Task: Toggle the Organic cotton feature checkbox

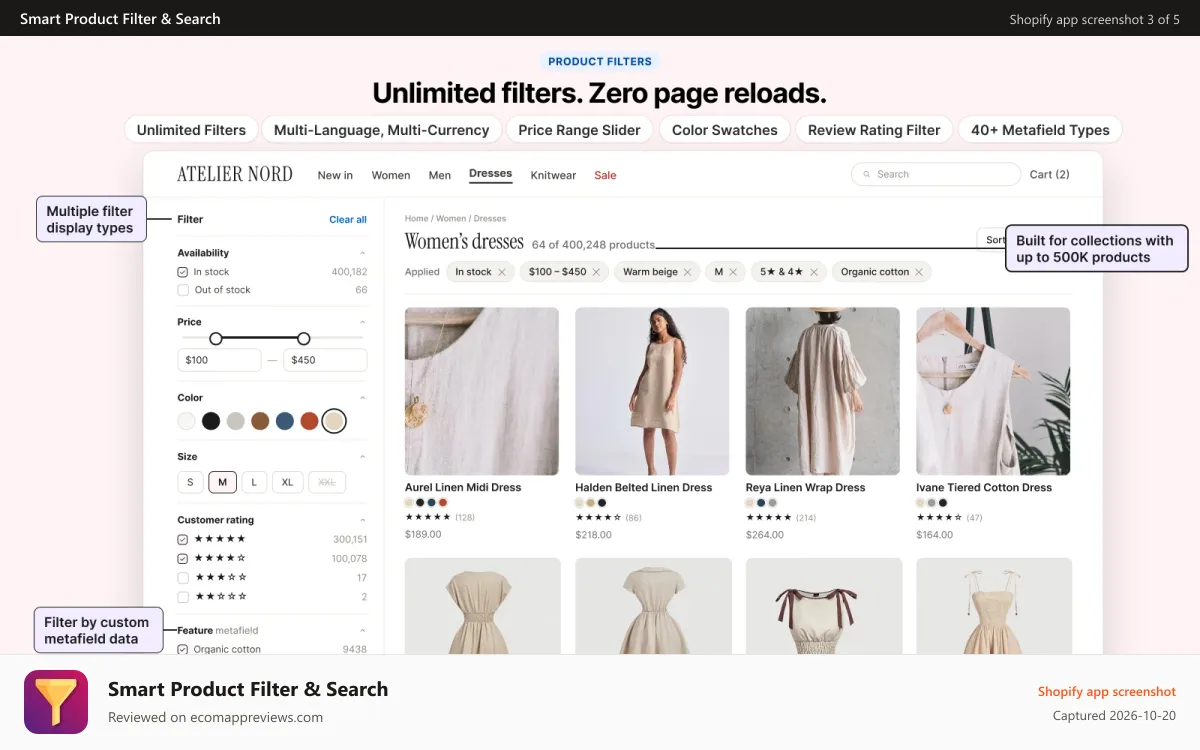Action: click(183, 649)
